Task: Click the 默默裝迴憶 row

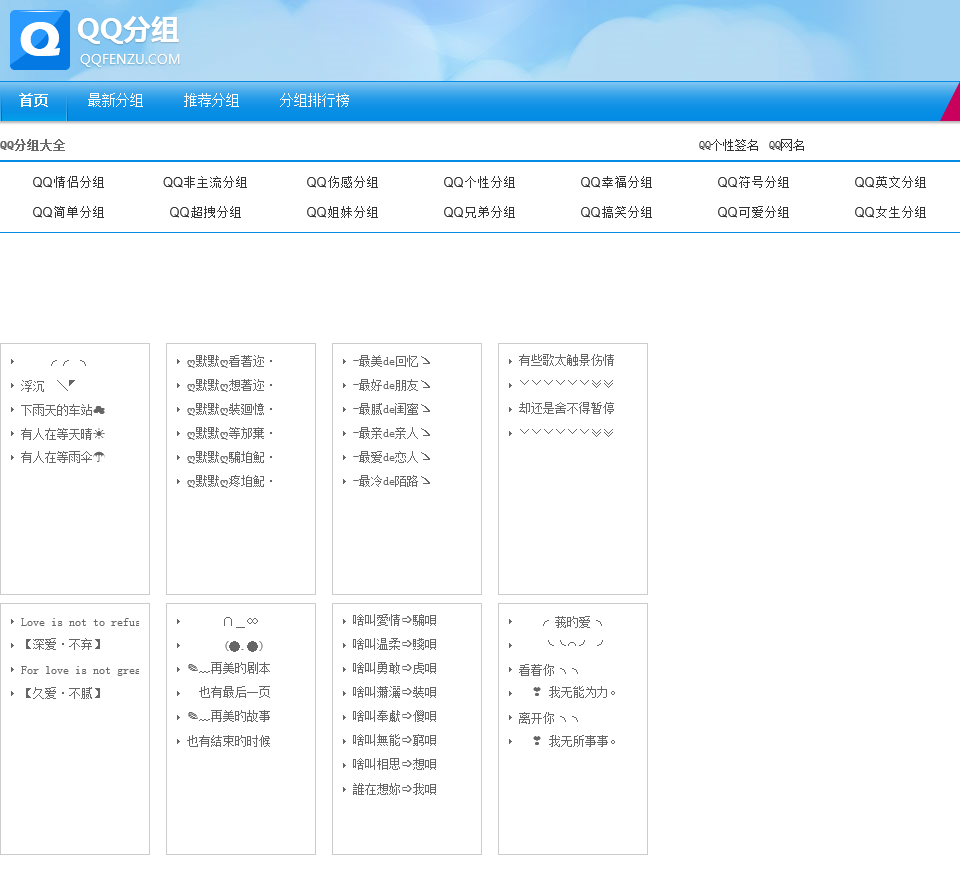Action: tap(230, 409)
